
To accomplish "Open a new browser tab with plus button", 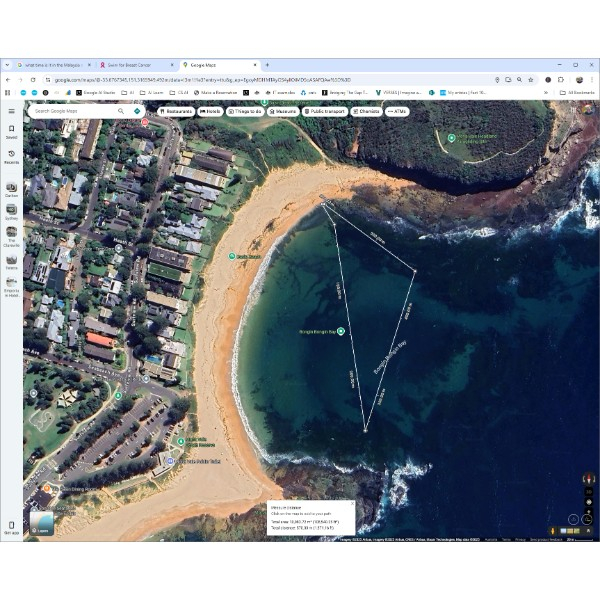I will [267, 65].
